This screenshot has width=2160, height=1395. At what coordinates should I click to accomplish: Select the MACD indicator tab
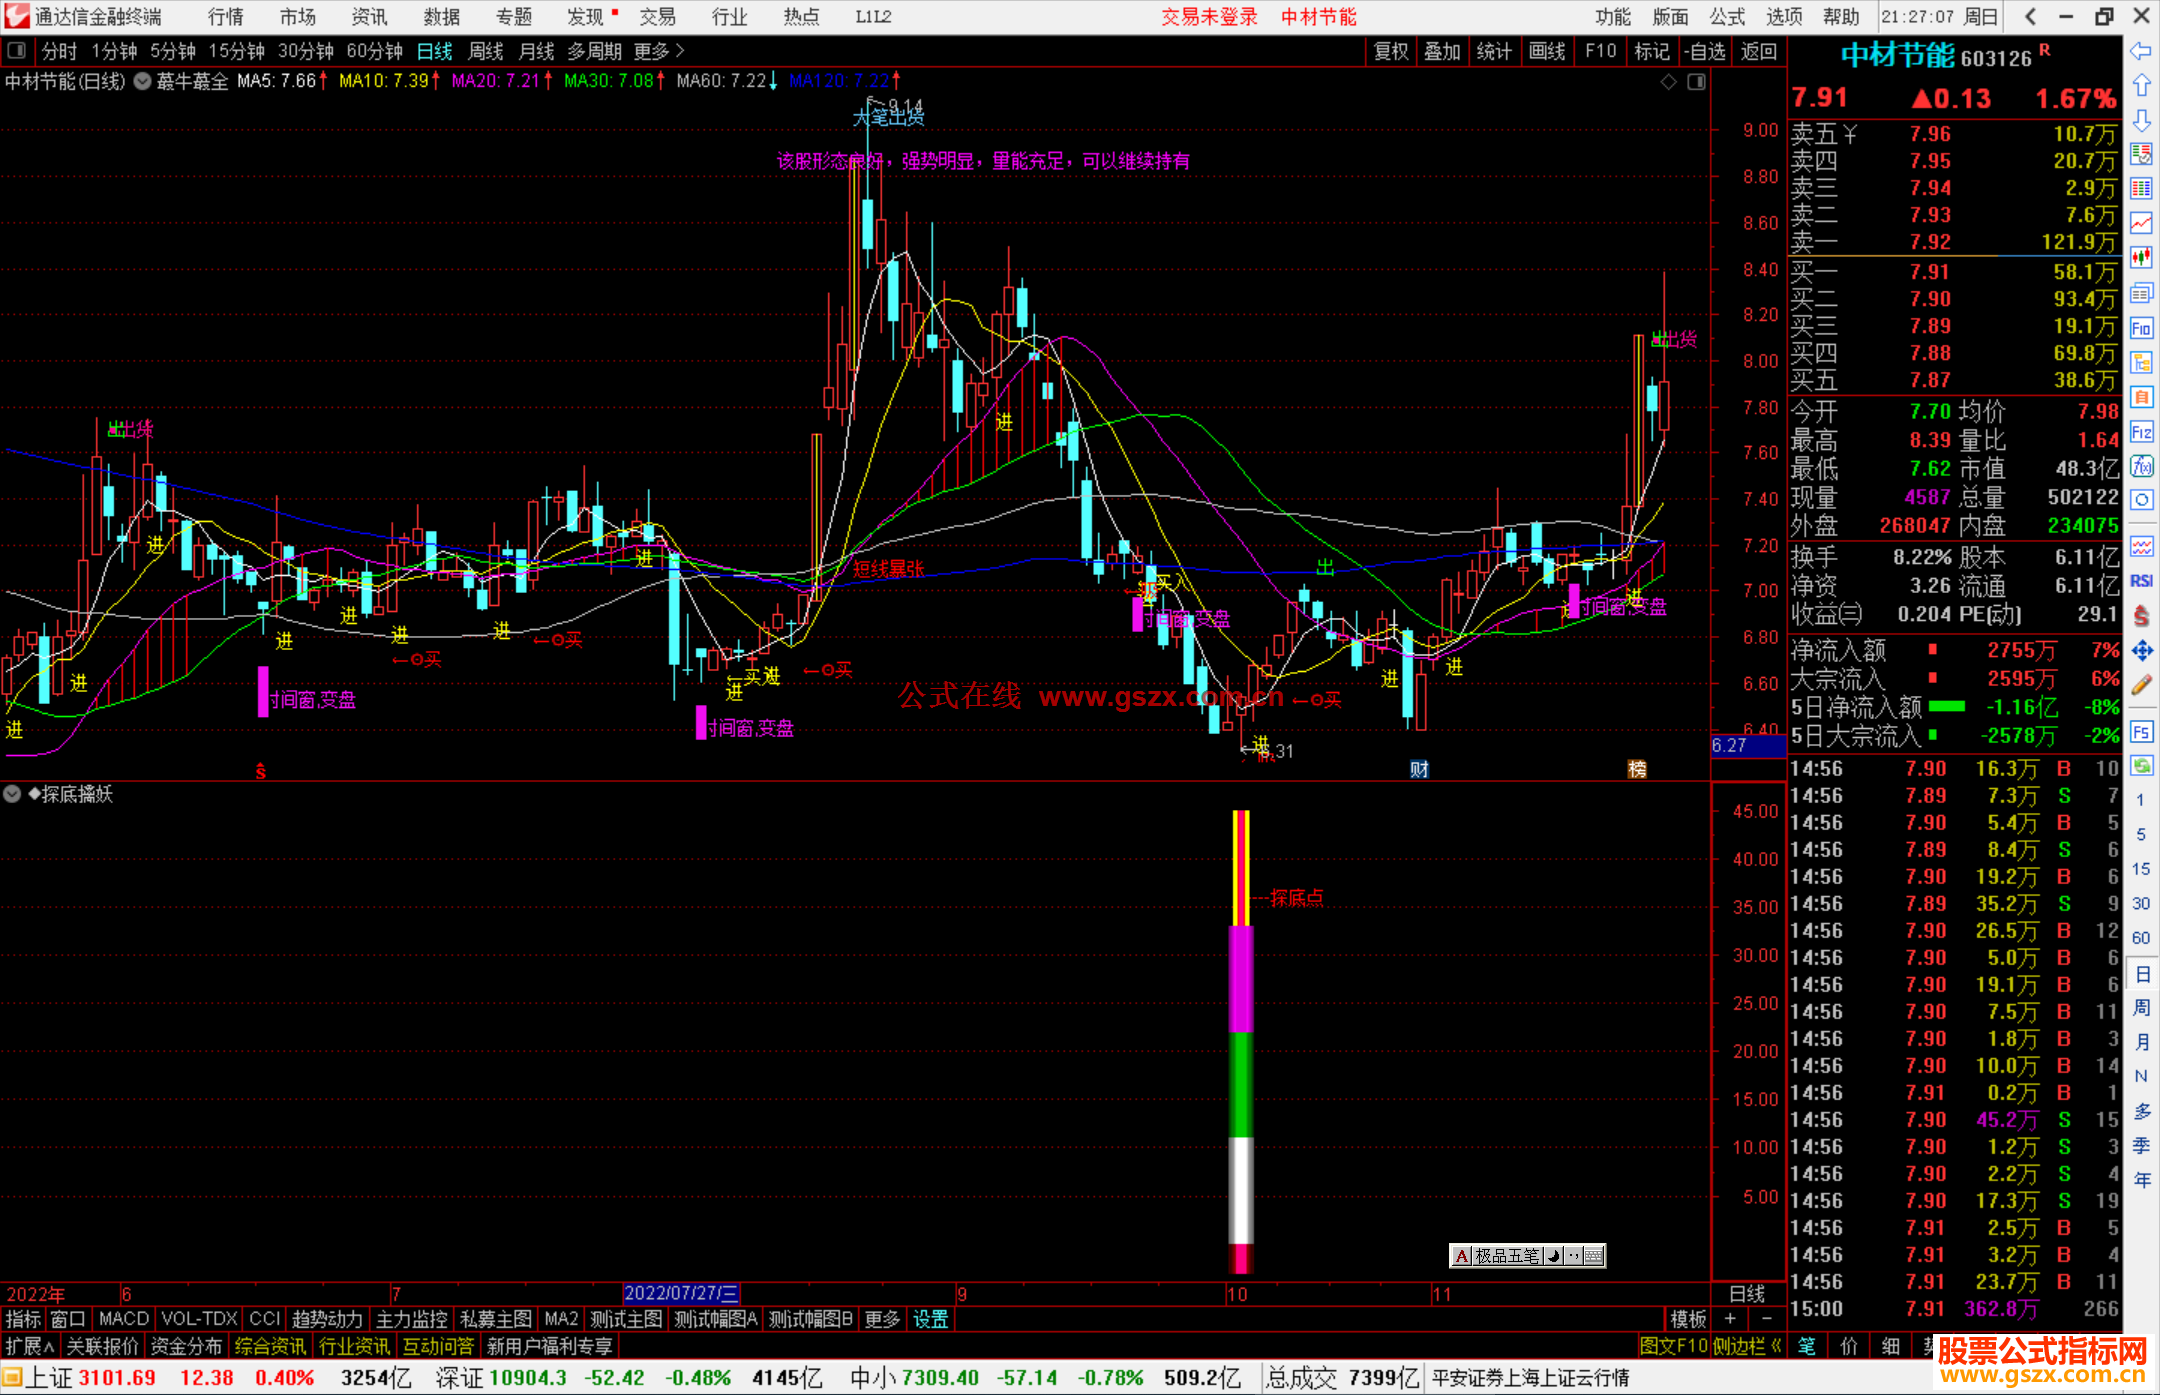(x=124, y=1319)
